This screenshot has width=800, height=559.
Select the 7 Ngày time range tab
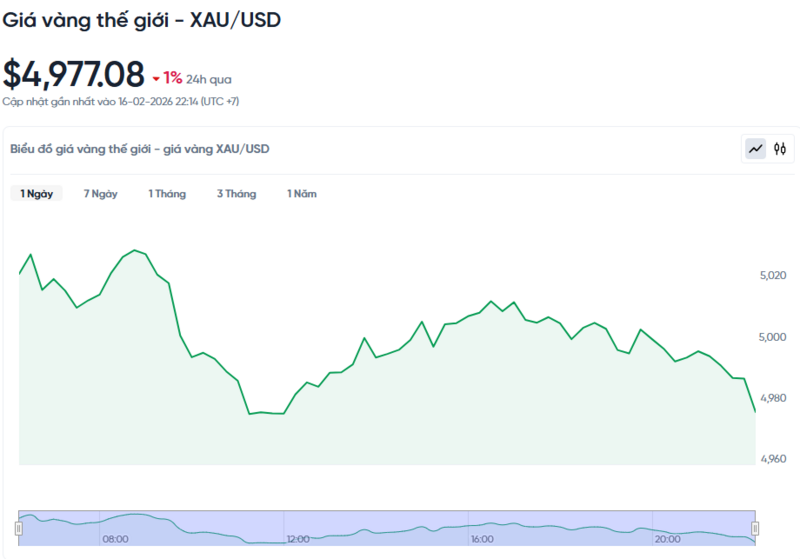(100, 194)
